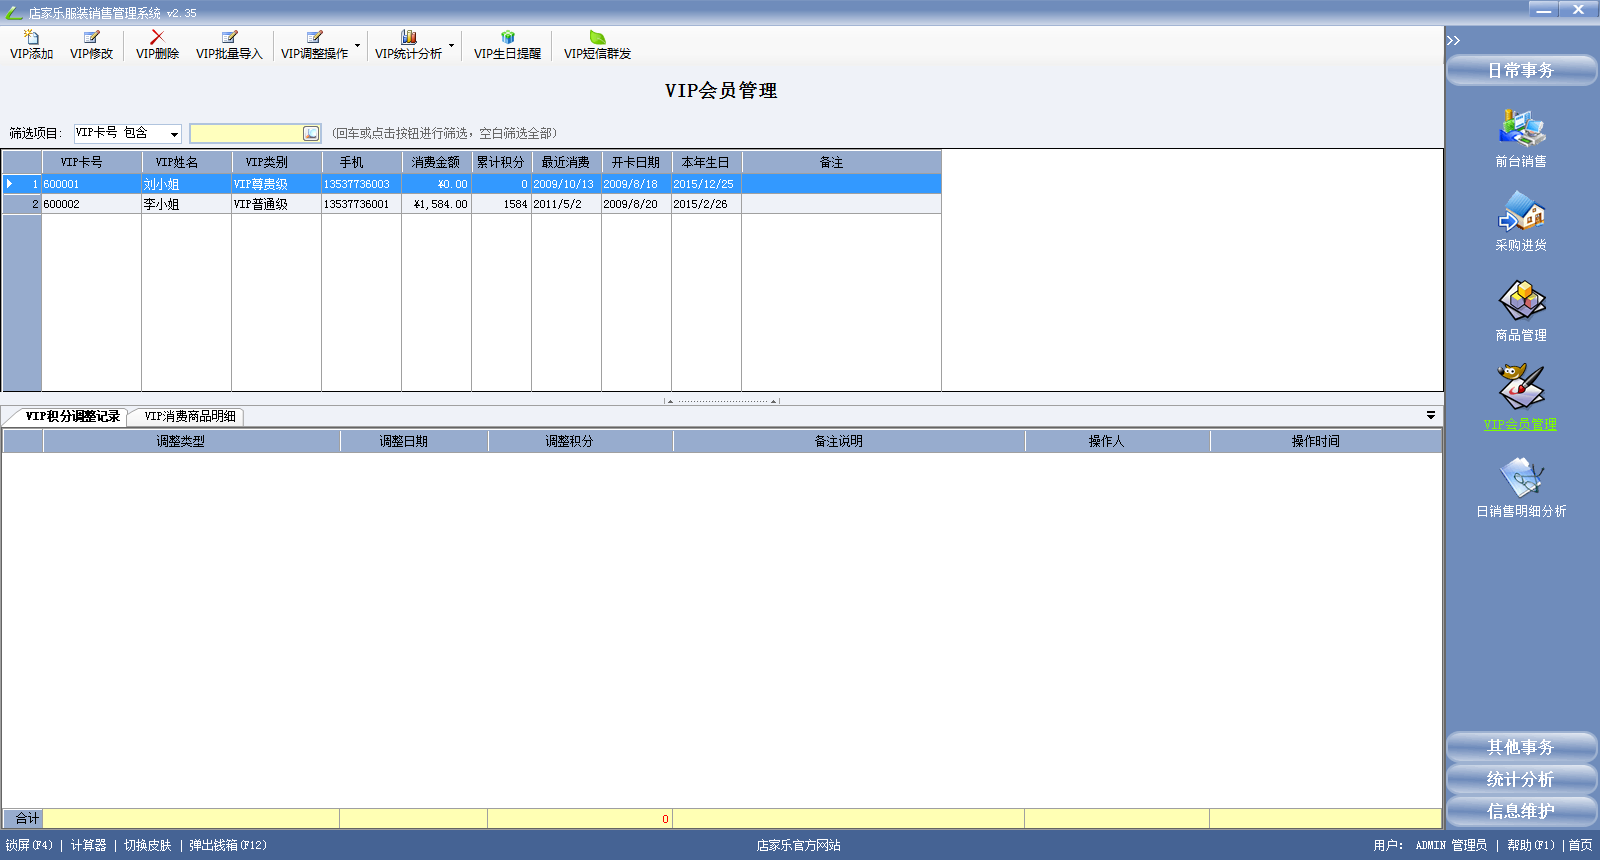
Task: Expand the 其他事务 sidebar section
Action: (1521, 747)
